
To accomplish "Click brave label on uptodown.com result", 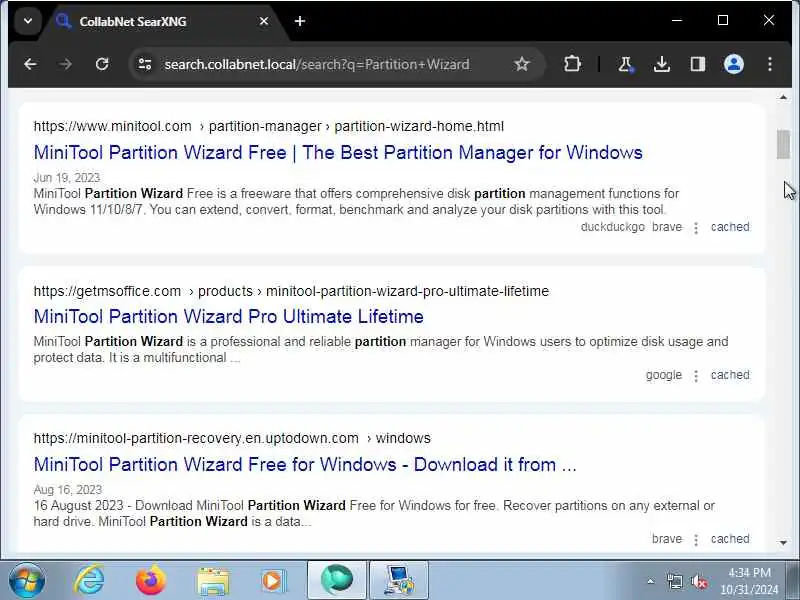I will [x=667, y=539].
